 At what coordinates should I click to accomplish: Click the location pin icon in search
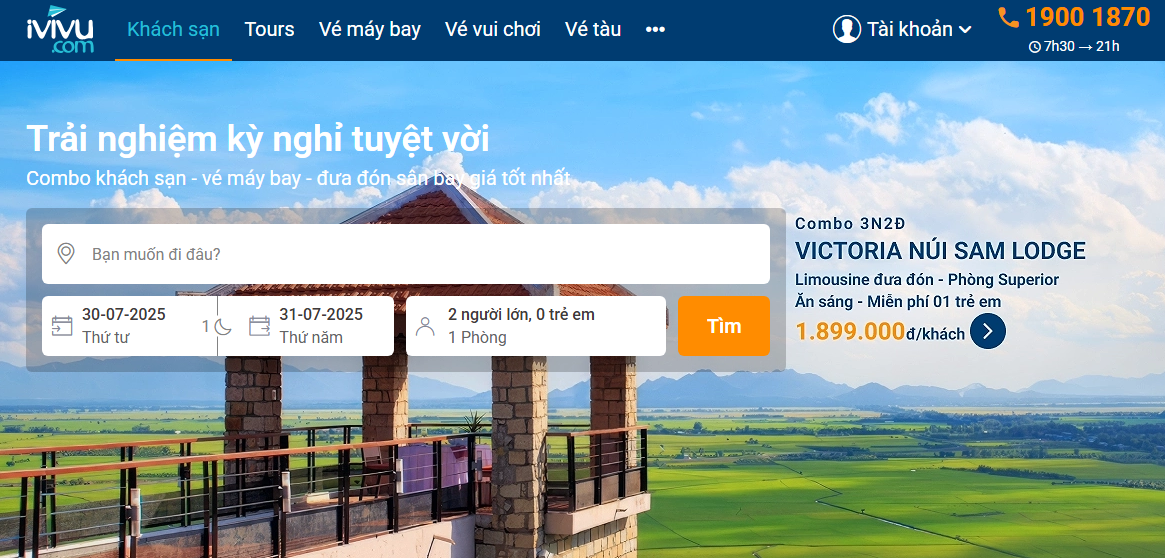66,254
